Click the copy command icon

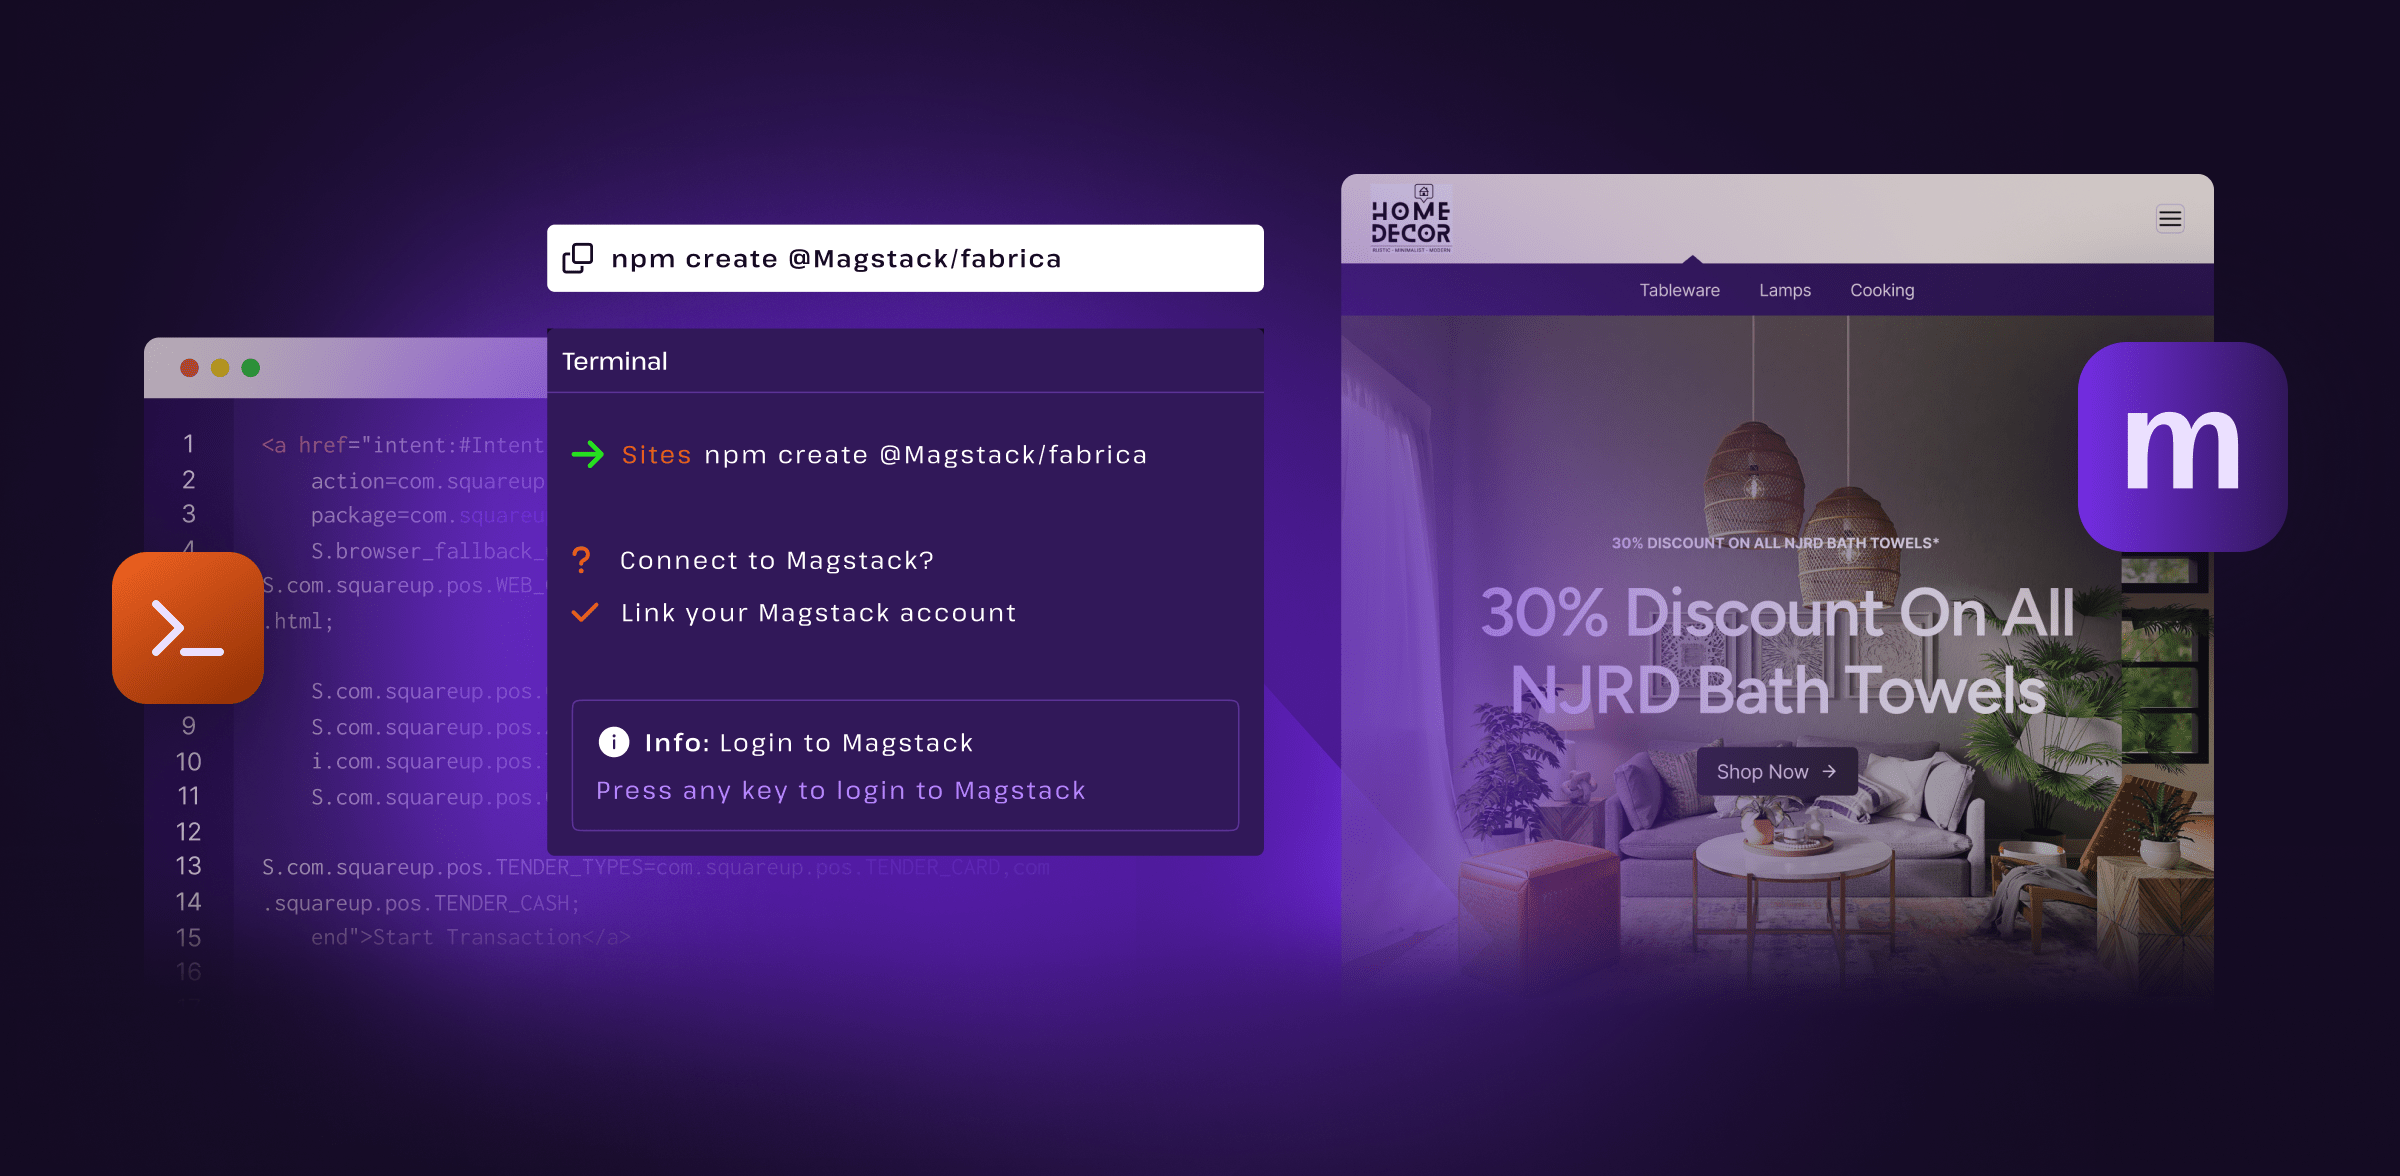point(578,258)
